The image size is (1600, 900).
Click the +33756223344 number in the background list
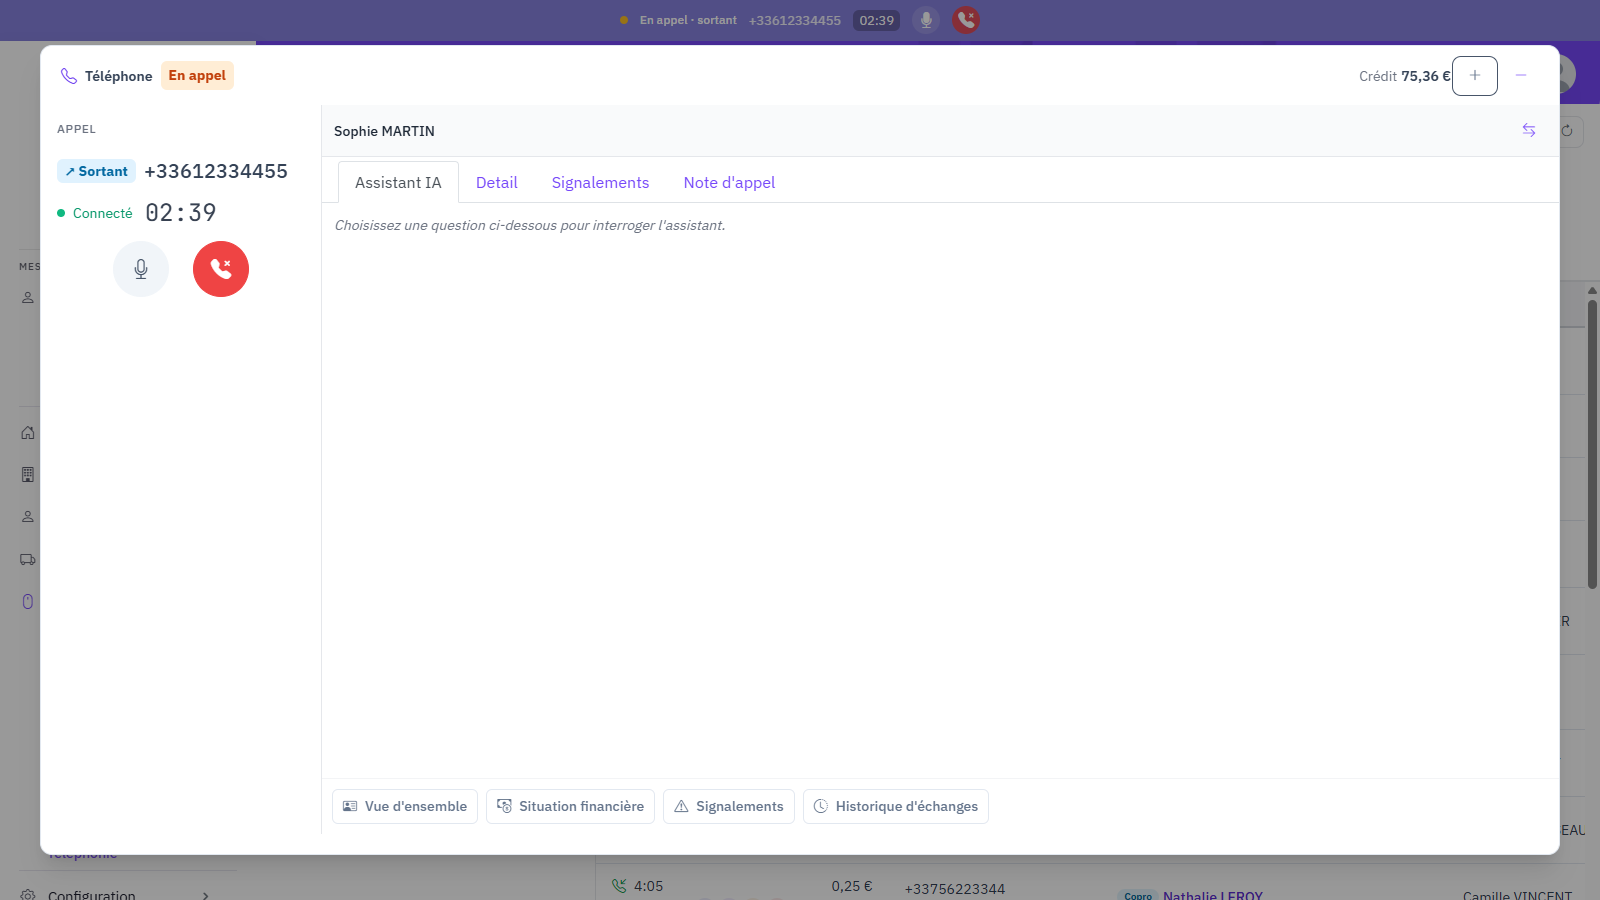tap(955, 889)
